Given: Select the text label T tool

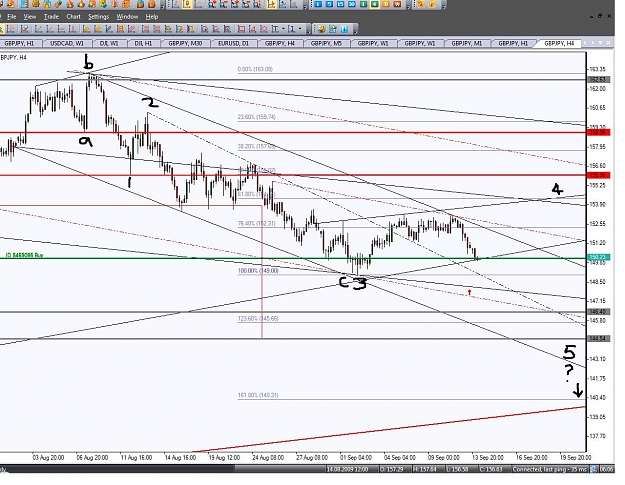Looking at the screenshot, I should [x=275, y=29].
